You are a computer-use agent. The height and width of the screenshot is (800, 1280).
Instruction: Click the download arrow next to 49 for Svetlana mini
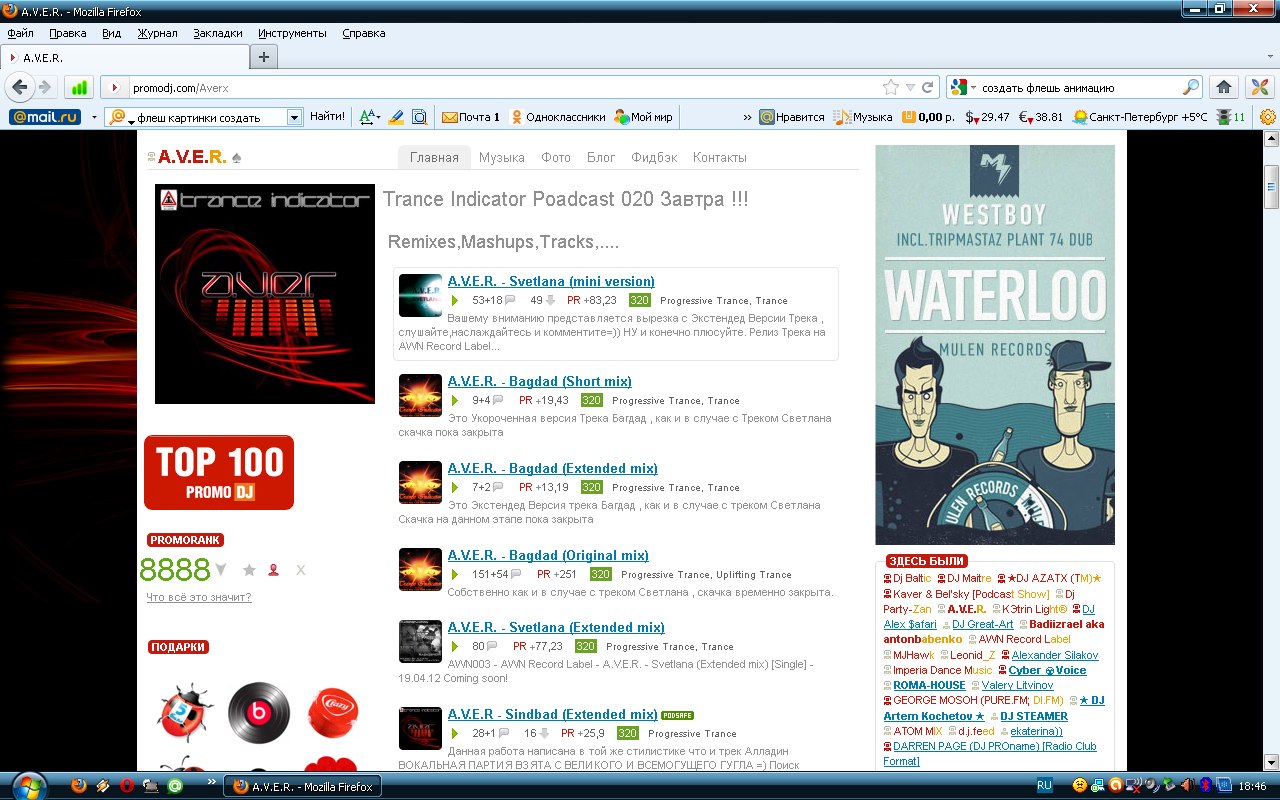click(x=550, y=300)
